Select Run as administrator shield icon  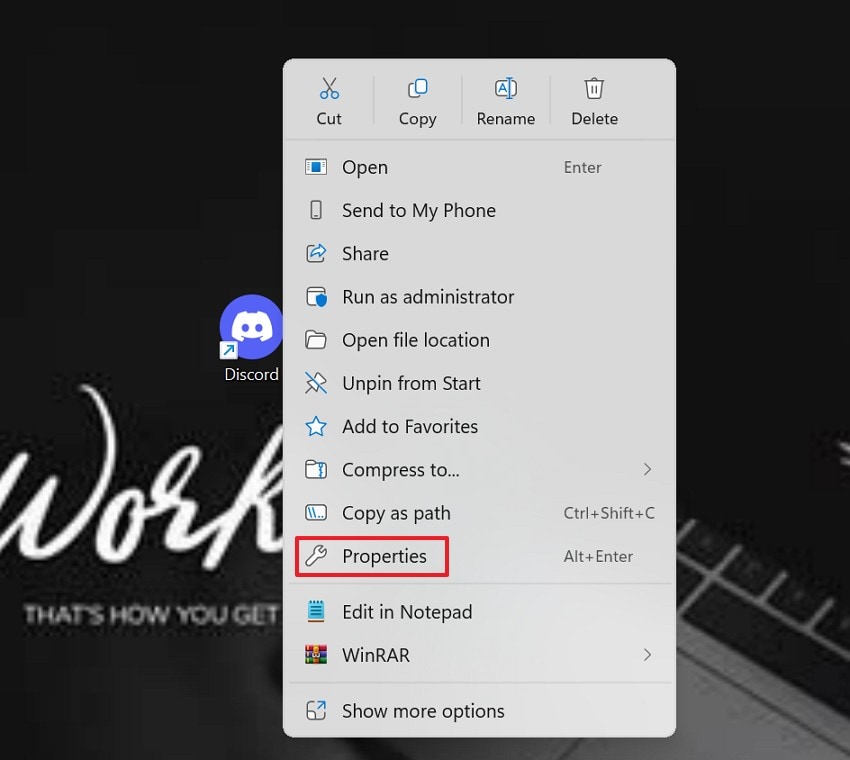tap(315, 297)
